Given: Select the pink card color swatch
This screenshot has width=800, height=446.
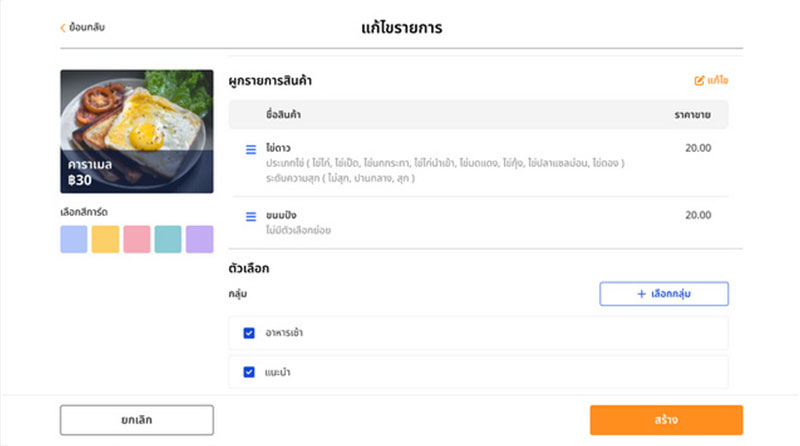Looking at the screenshot, I should pos(136,239).
